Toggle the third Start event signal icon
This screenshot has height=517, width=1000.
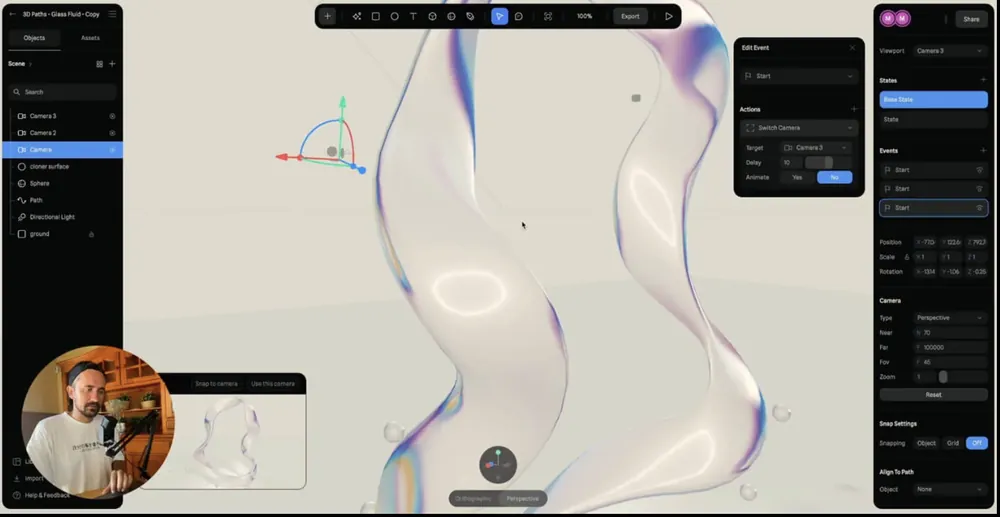pos(980,208)
